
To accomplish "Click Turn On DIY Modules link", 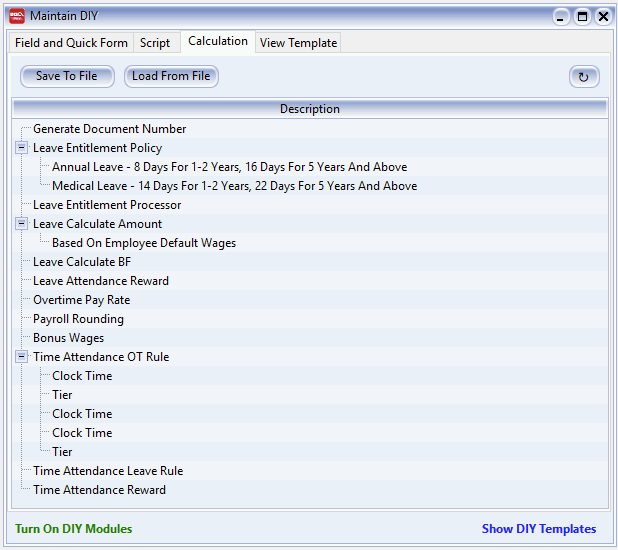I will pyautogui.click(x=74, y=529).
